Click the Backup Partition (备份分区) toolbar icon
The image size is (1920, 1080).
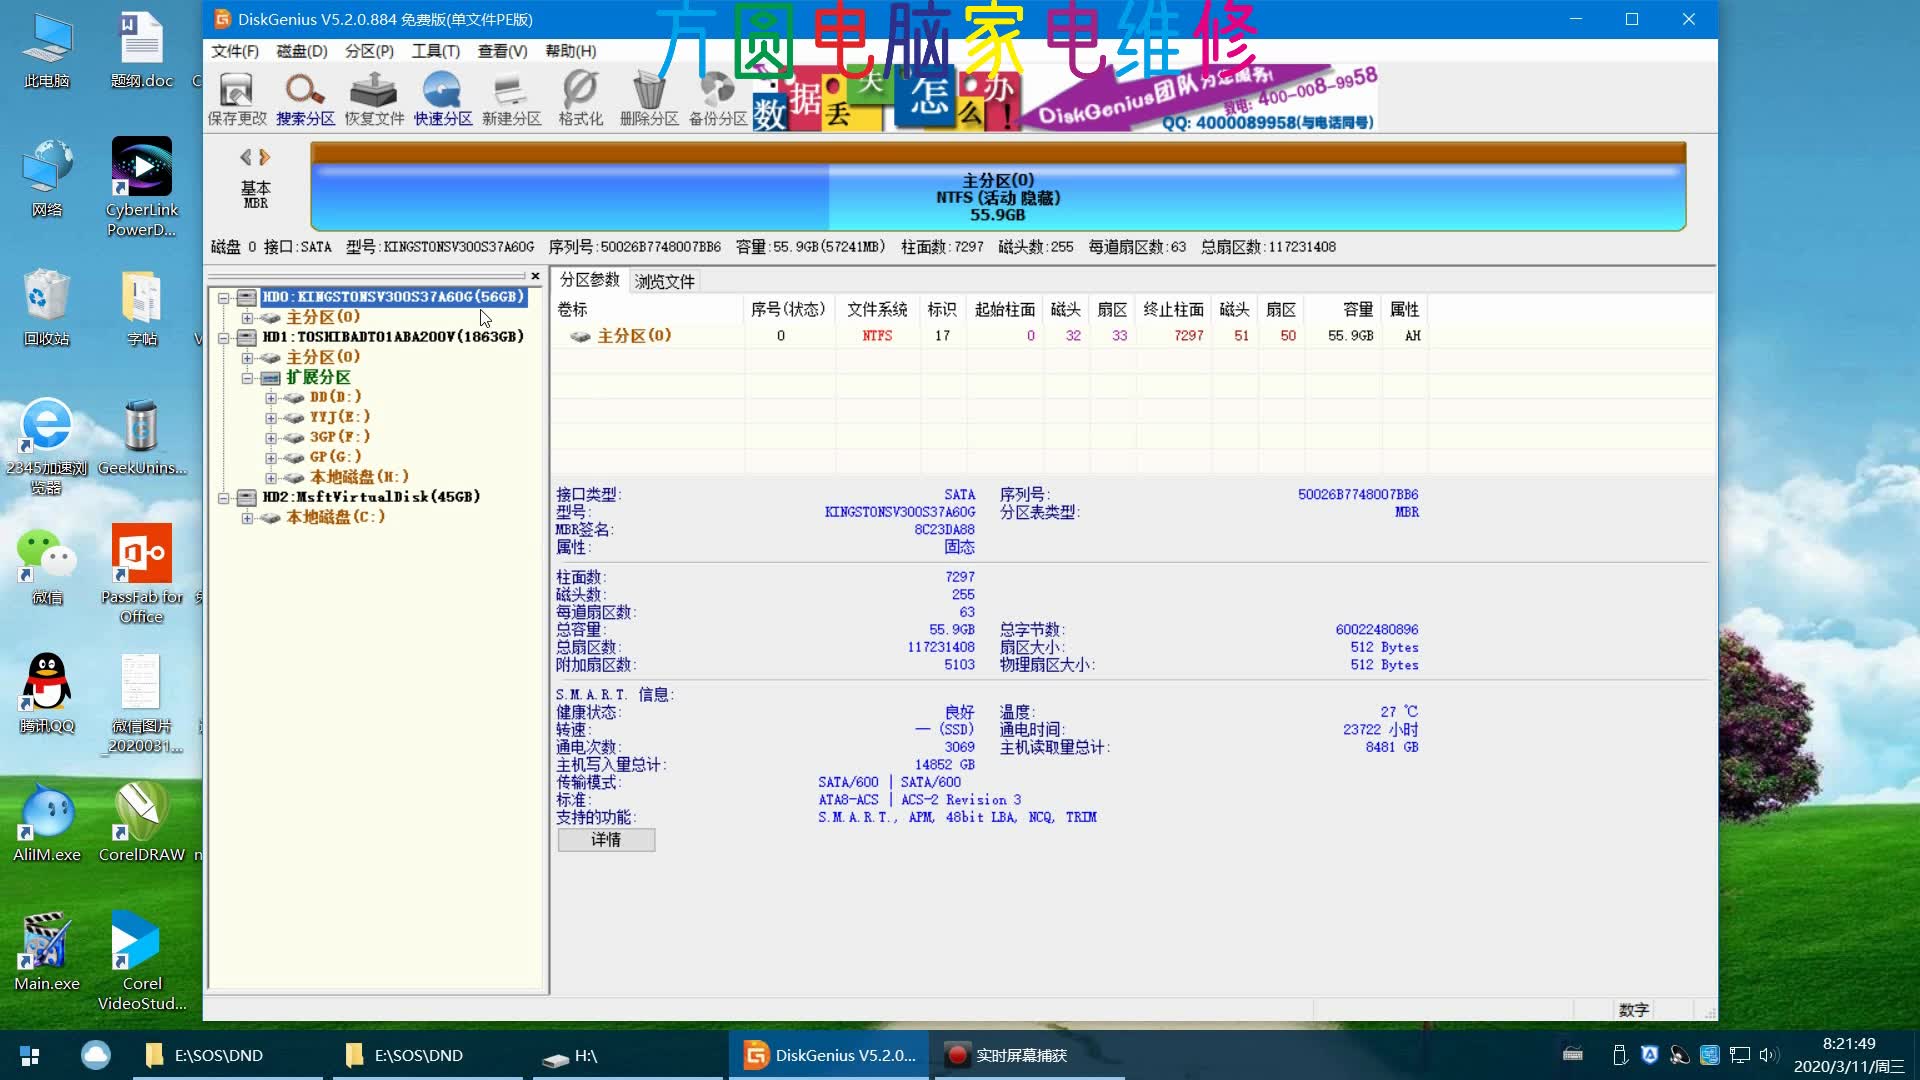[x=718, y=99]
